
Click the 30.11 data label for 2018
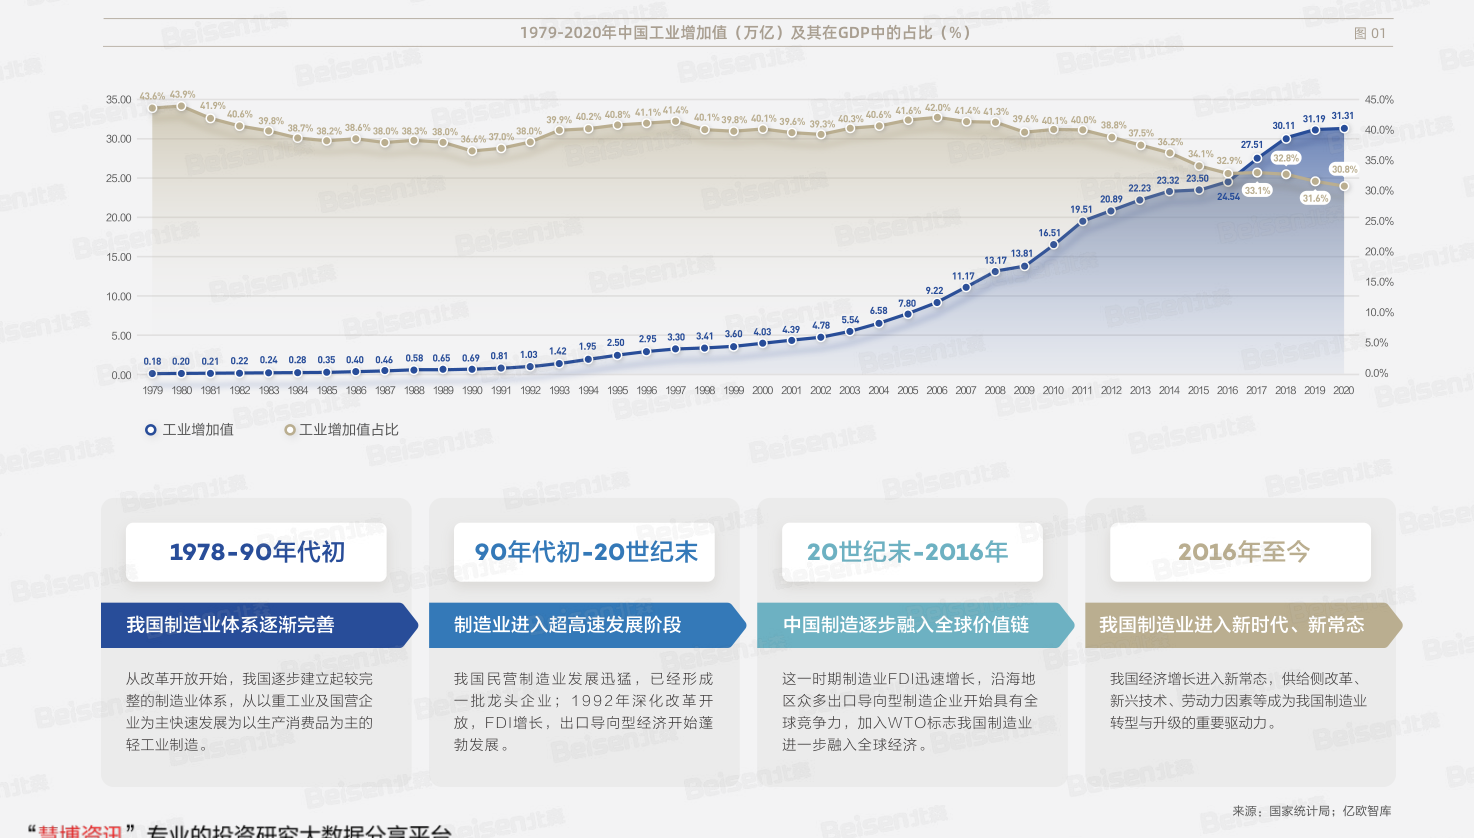[x=1284, y=126]
